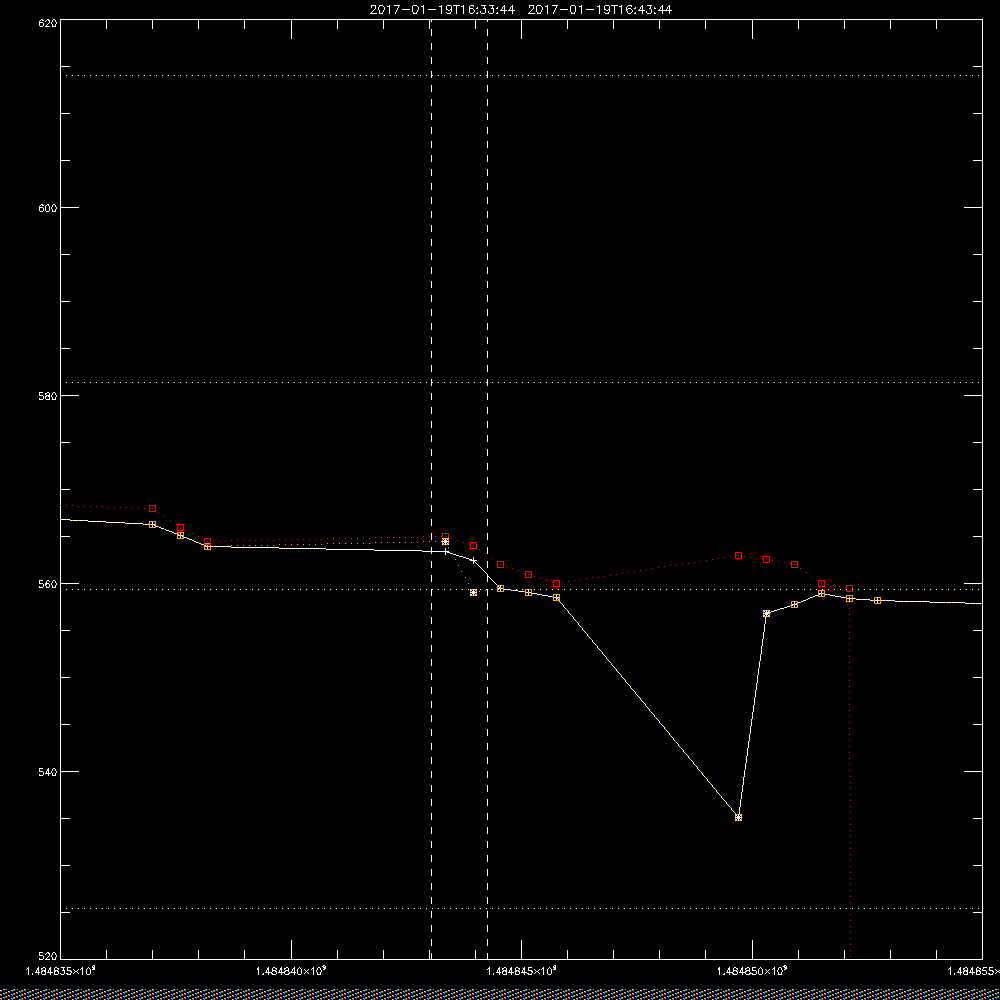Image resolution: width=1000 pixels, height=1000 pixels.
Task: Select the first orange point after the trough
Action: click(x=767, y=614)
